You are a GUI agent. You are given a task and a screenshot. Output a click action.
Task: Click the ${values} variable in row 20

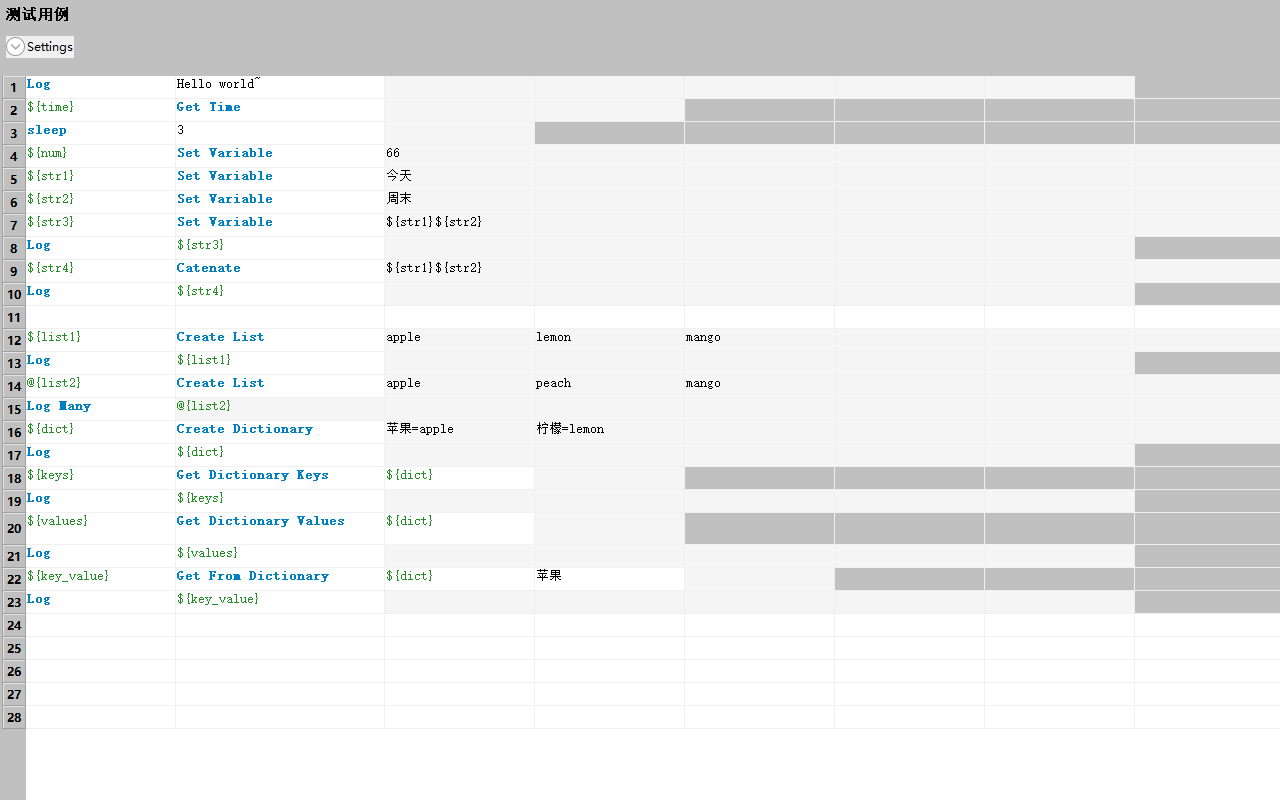(x=100, y=528)
